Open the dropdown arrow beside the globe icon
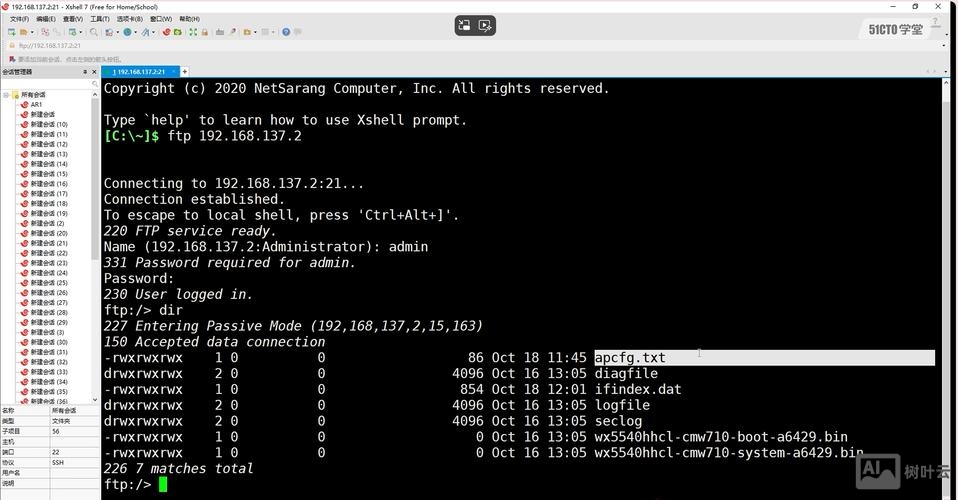Image resolution: width=958 pixels, height=500 pixels. [137, 32]
